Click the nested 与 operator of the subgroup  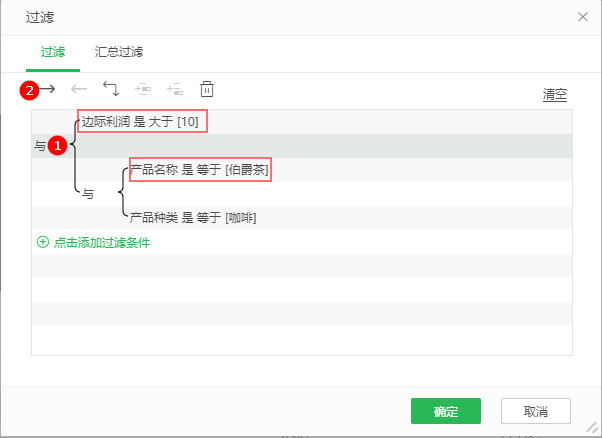point(88,194)
